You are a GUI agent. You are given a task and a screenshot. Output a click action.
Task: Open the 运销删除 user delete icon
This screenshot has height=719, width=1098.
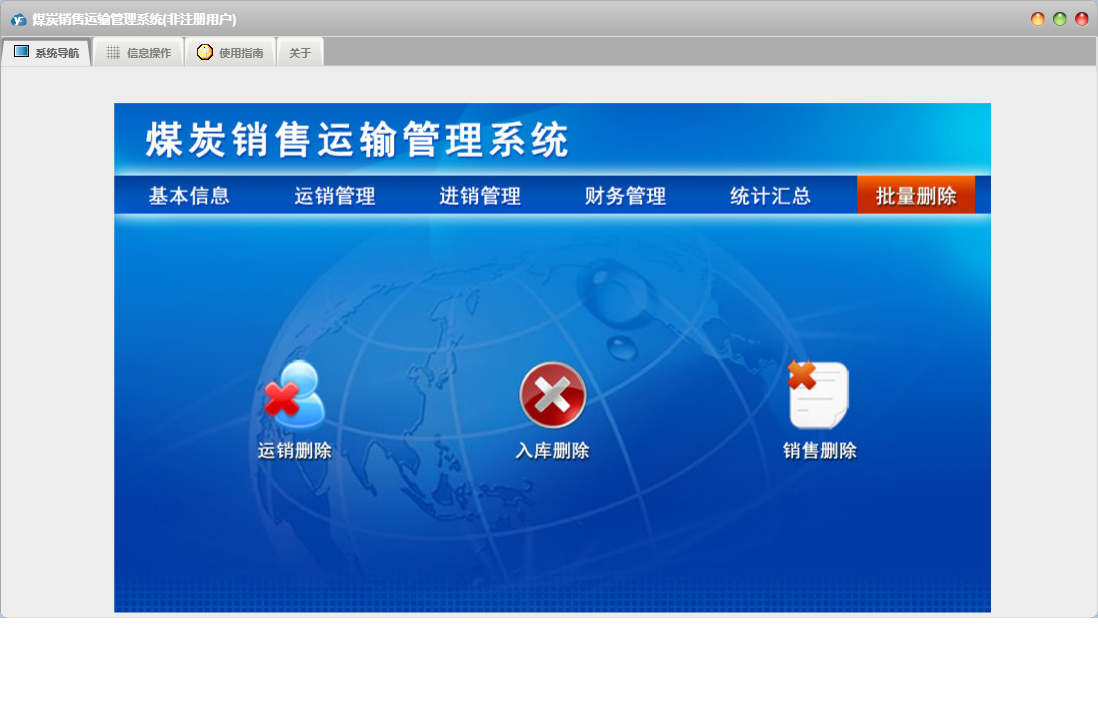coord(295,394)
